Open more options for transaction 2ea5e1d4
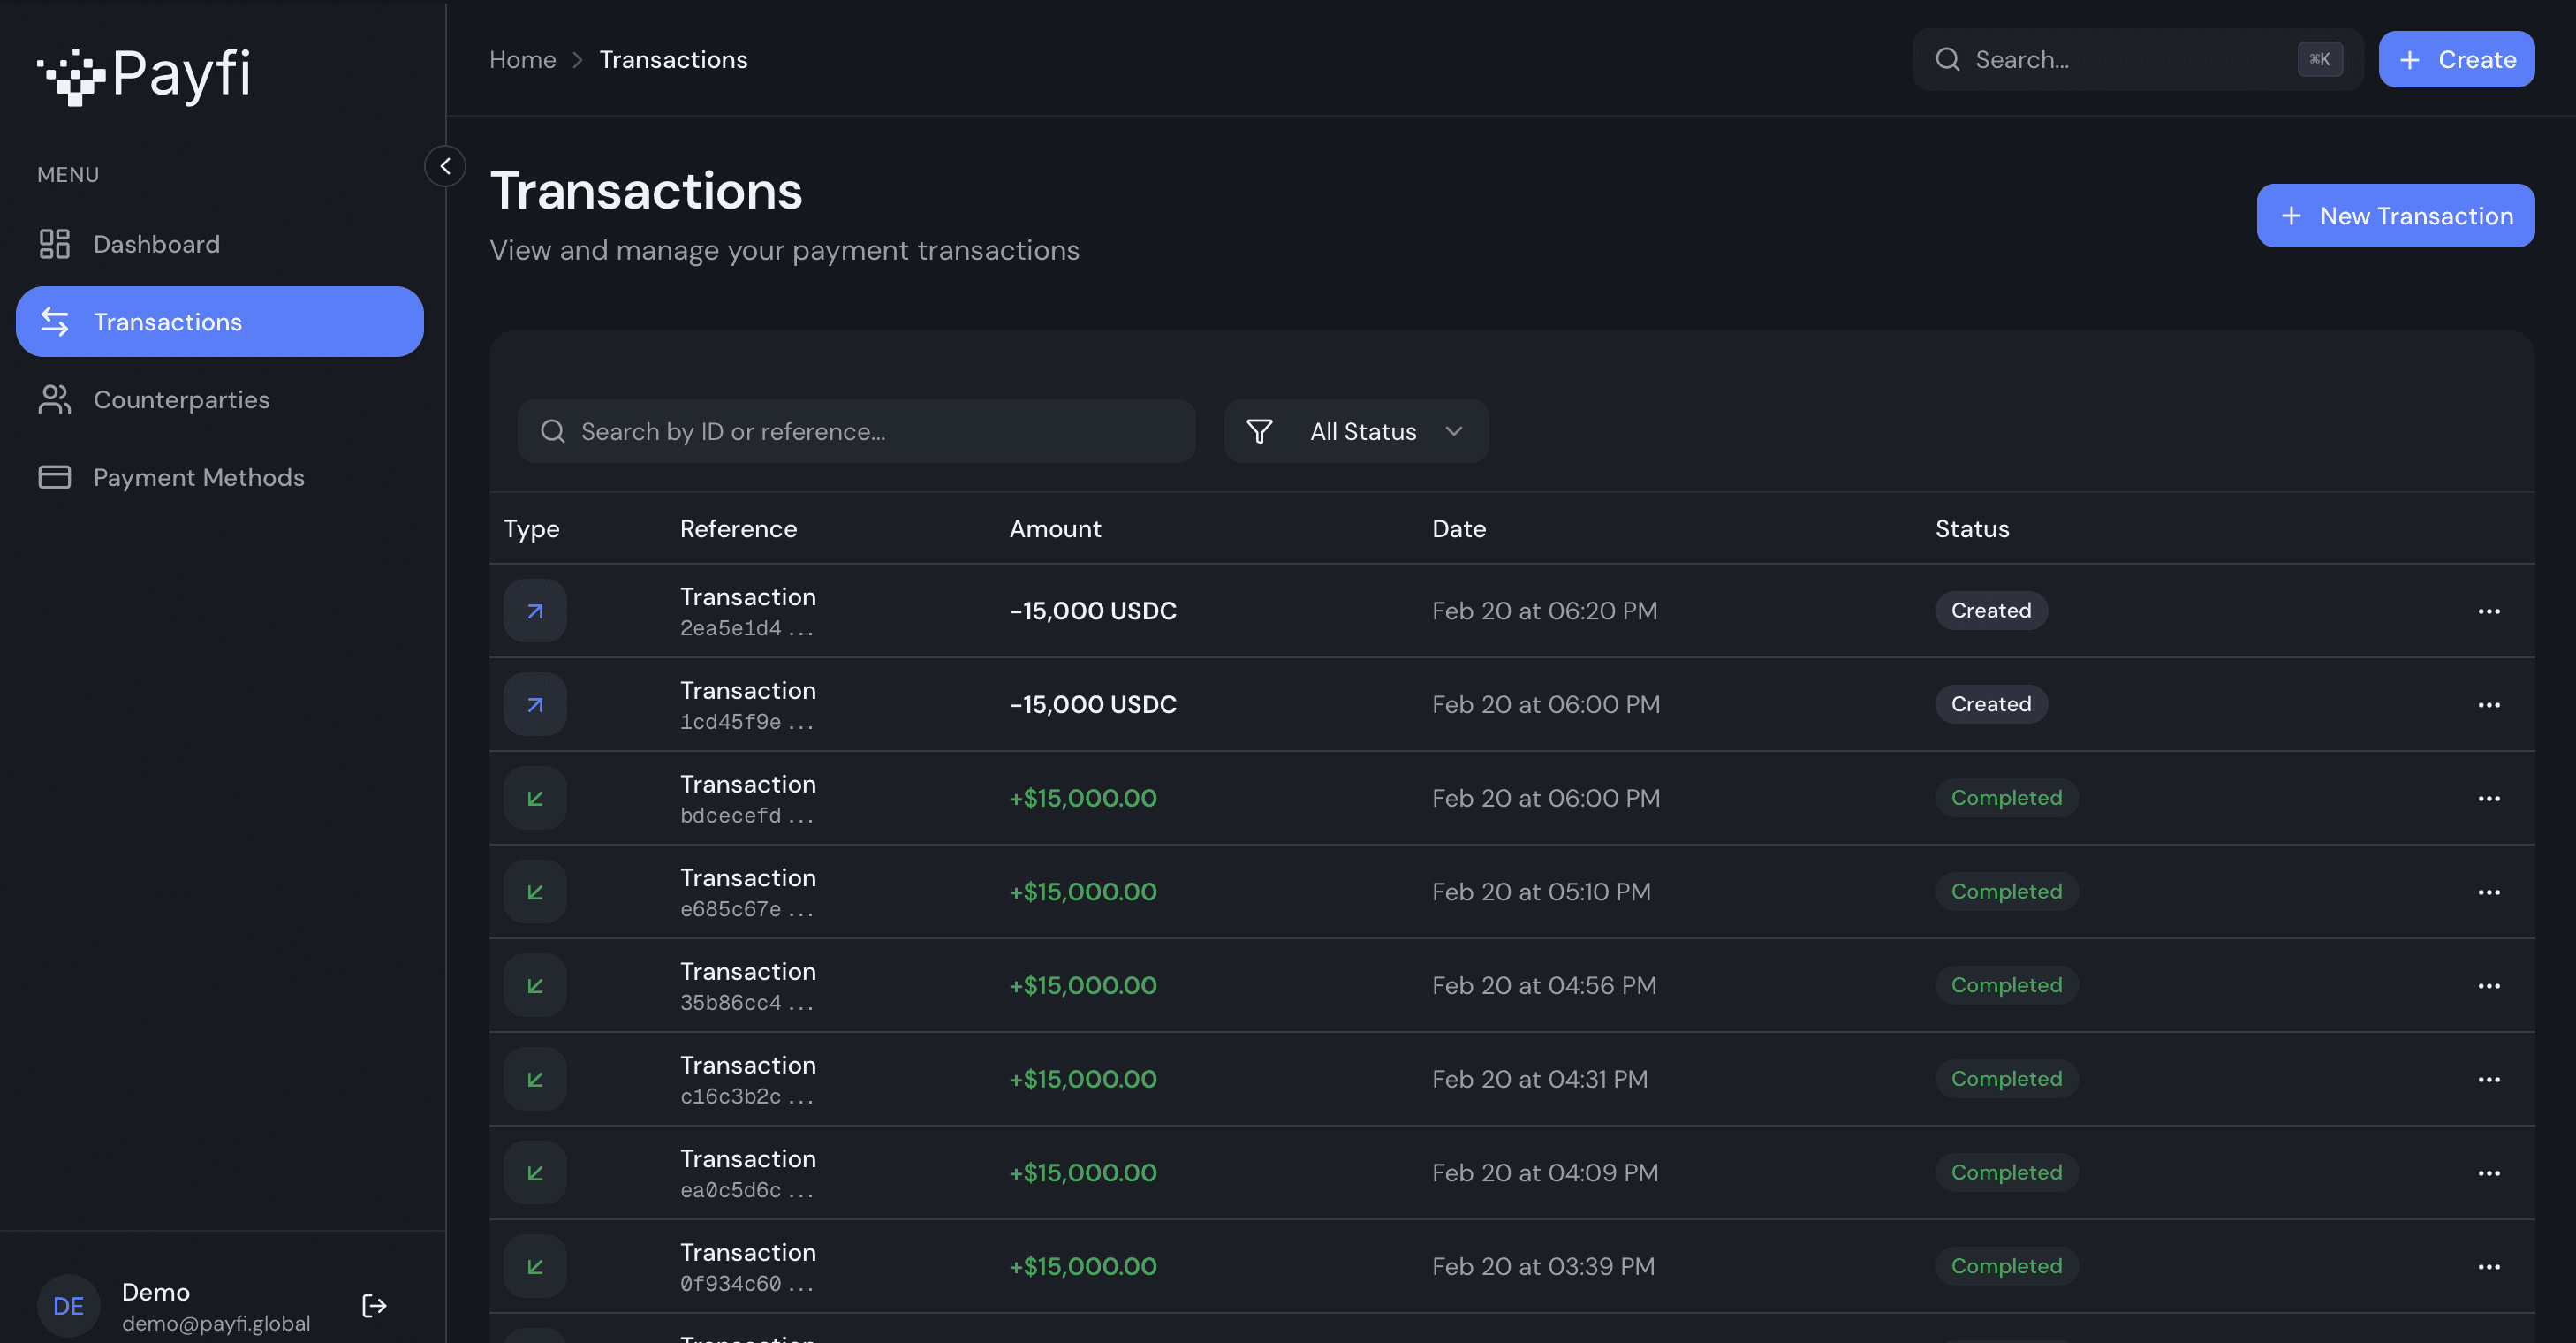Viewport: 2576px width, 1343px height. point(2488,611)
